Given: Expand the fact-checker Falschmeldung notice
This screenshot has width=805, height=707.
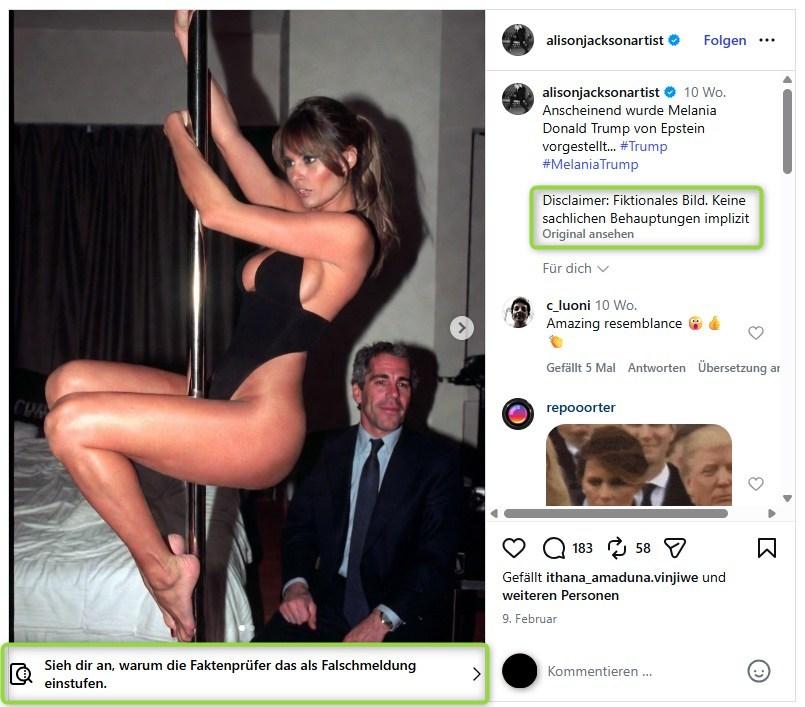Looking at the screenshot, I should coord(247,674).
